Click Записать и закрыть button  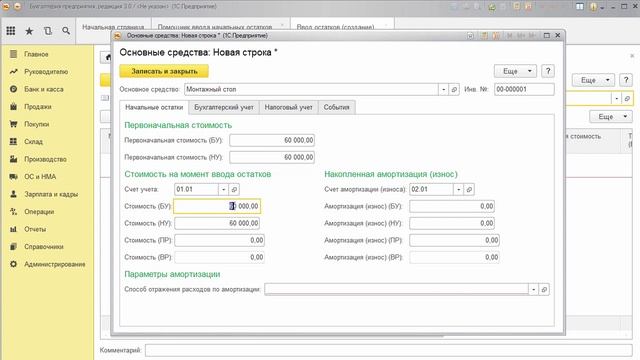point(164,71)
